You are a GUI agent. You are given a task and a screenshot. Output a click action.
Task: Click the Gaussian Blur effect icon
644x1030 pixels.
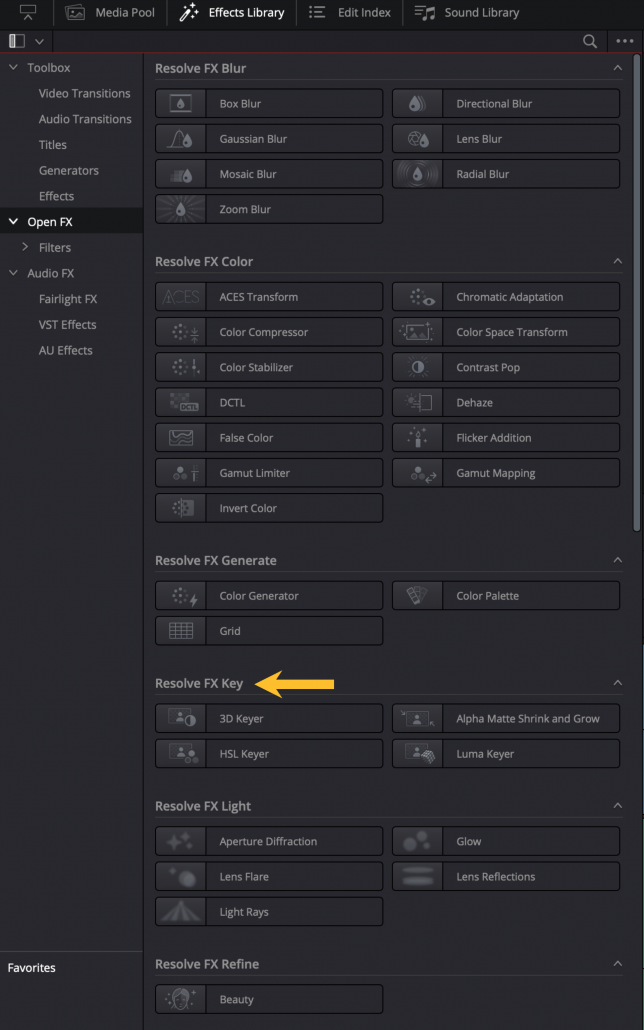(x=180, y=139)
